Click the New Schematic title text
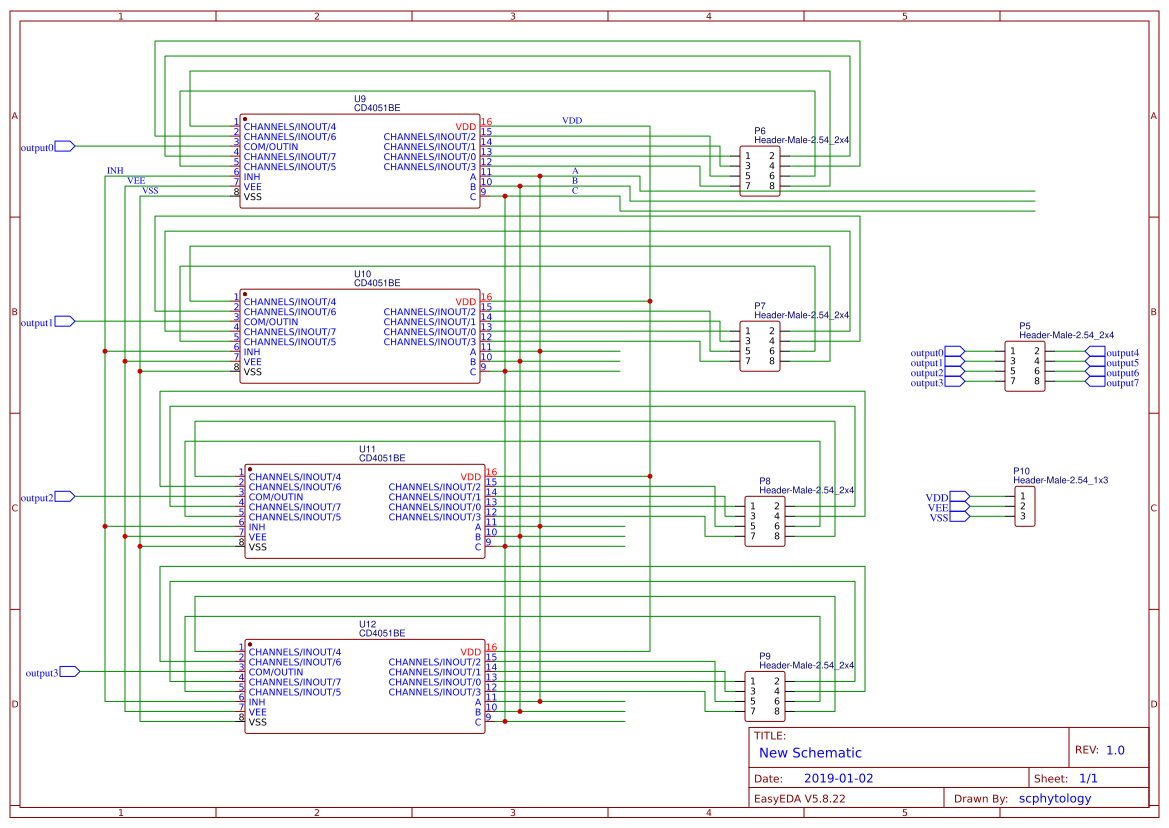Image resolution: width=1169 pixels, height=828 pixels. coord(812,752)
